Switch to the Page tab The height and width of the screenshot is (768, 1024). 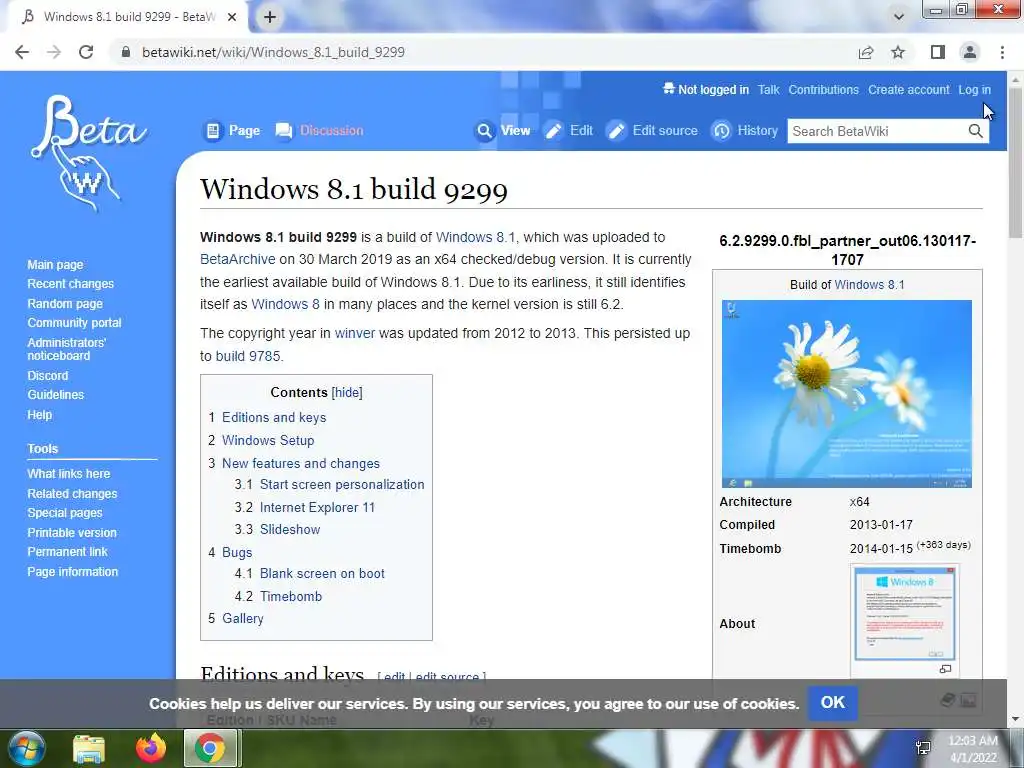(x=232, y=131)
